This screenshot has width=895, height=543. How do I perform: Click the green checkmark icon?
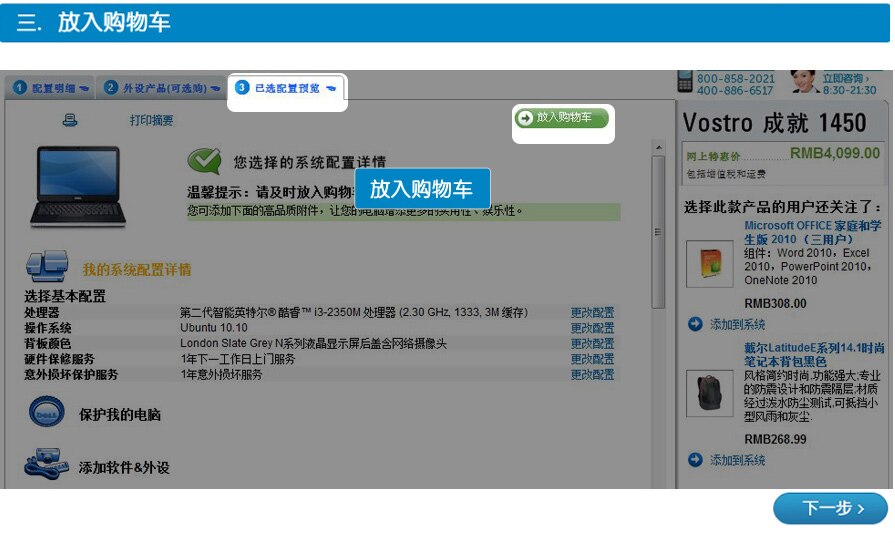[204, 161]
